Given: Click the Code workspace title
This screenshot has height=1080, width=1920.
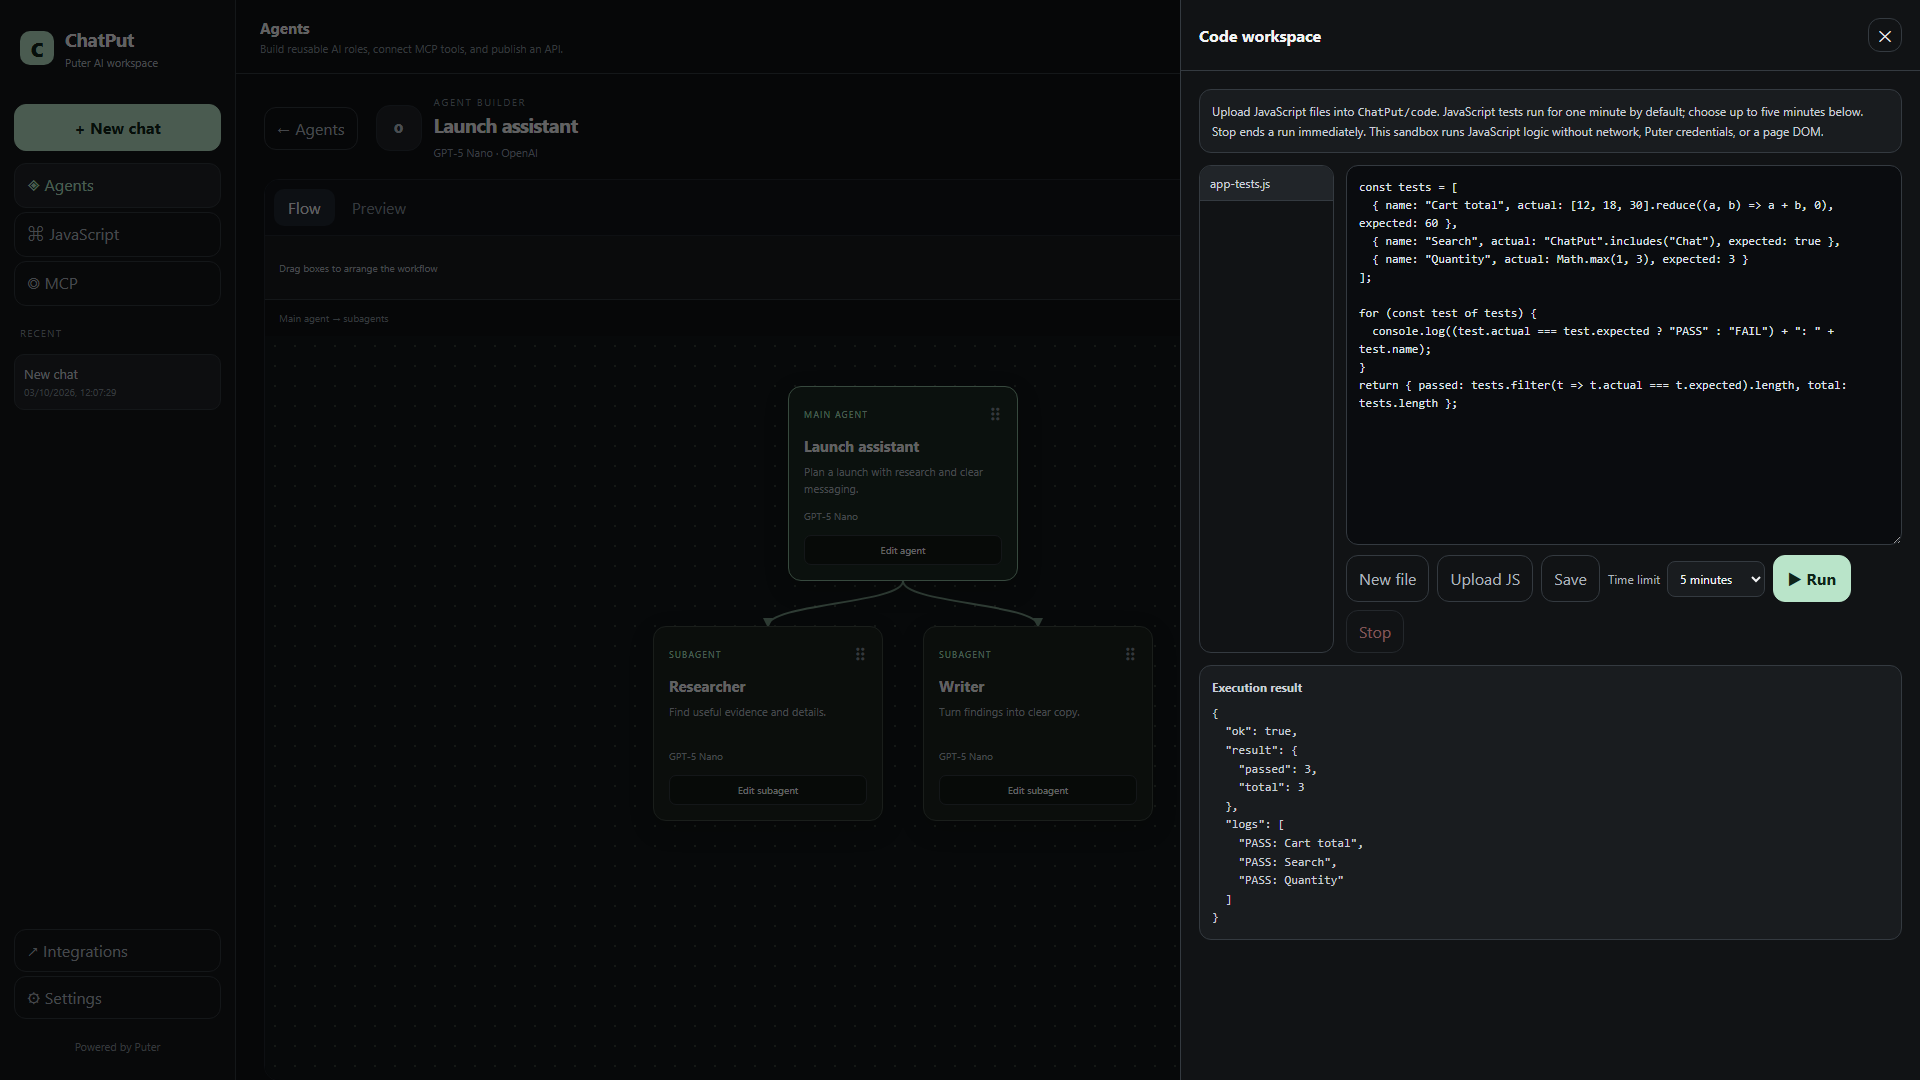Looking at the screenshot, I should (x=1259, y=36).
